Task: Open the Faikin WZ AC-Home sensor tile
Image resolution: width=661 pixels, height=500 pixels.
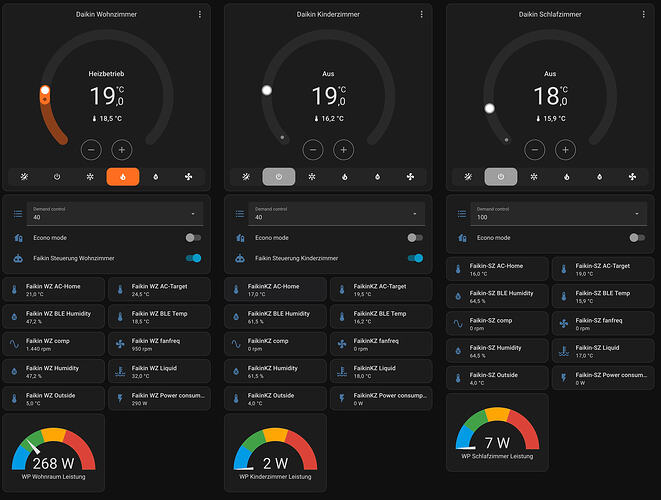Action: (x=54, y=290)
